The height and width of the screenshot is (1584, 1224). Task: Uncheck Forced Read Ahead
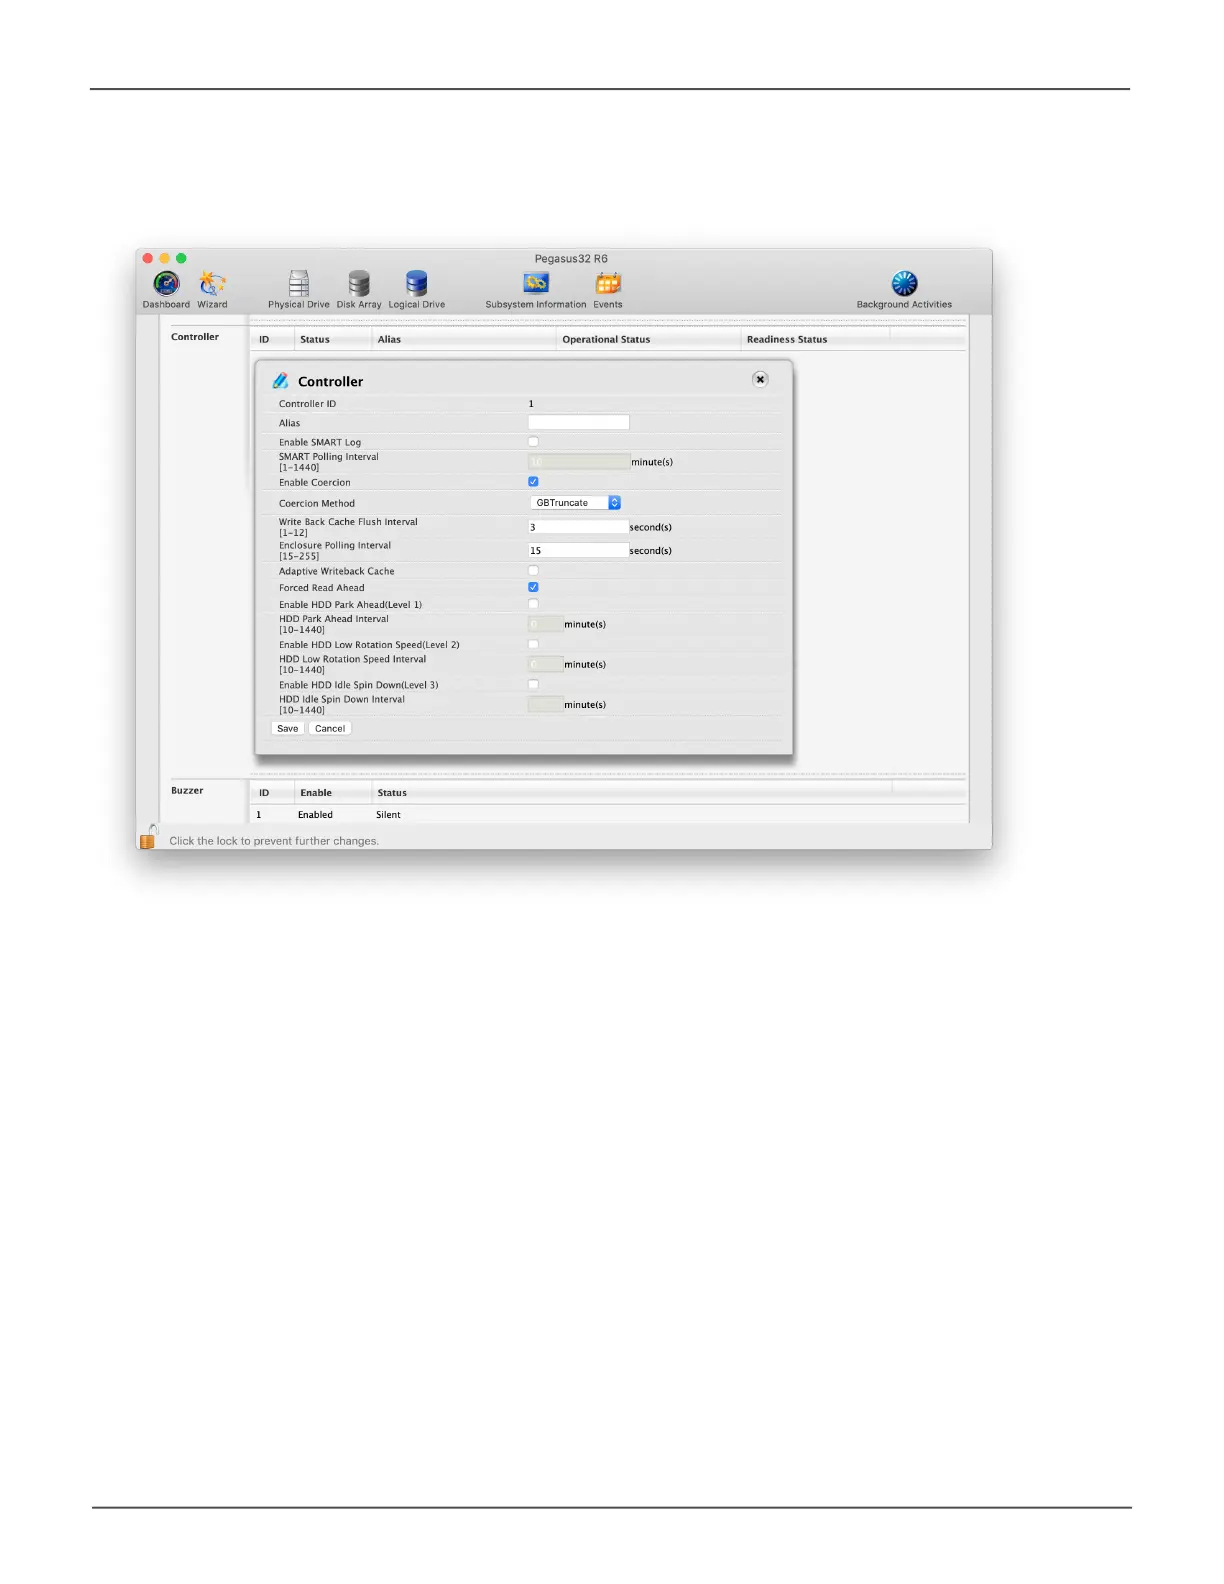point(533,587)
